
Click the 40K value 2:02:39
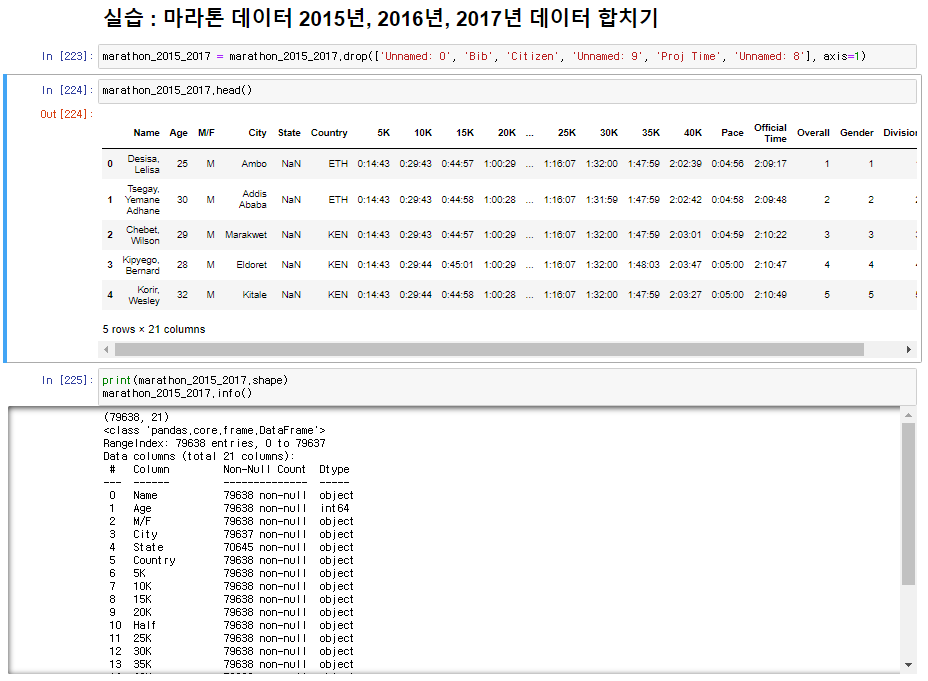pos(685,164)
